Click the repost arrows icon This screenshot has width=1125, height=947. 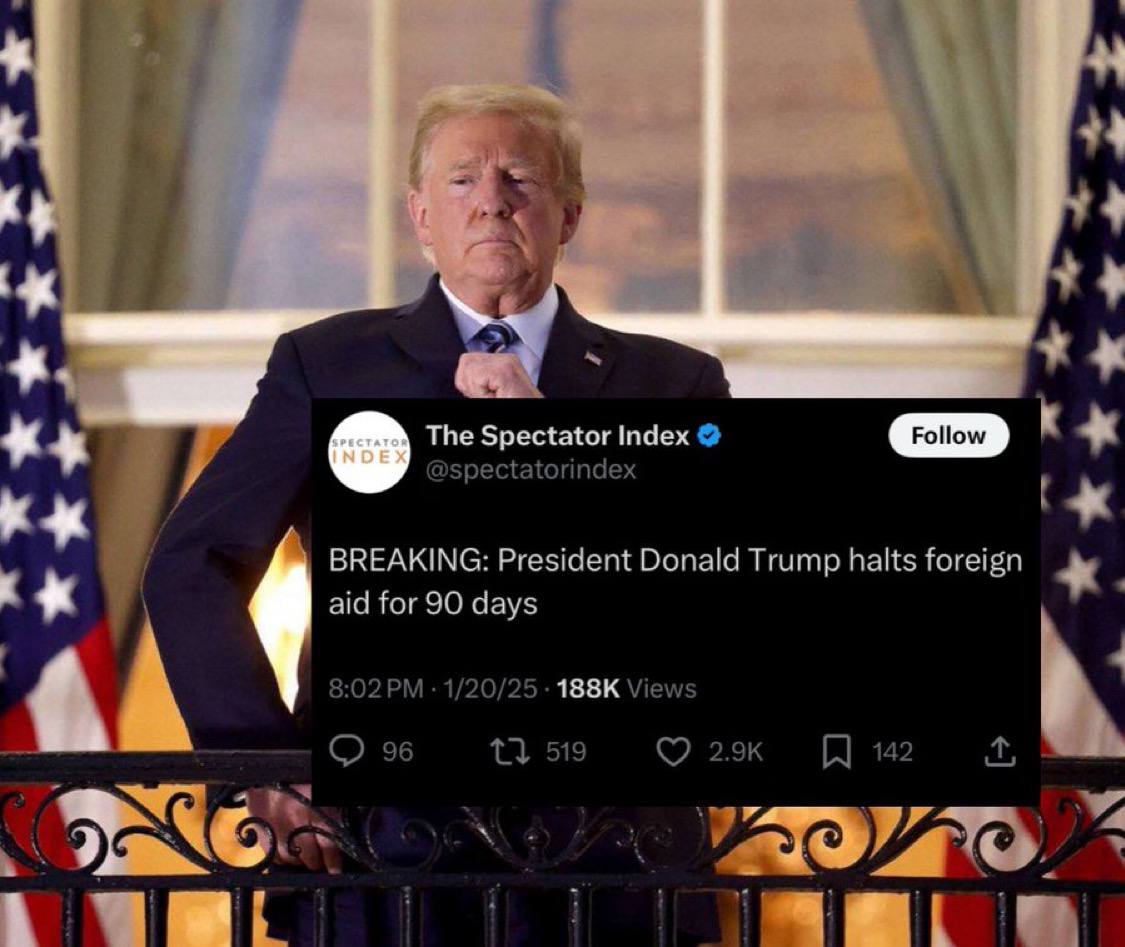(509, 751)
